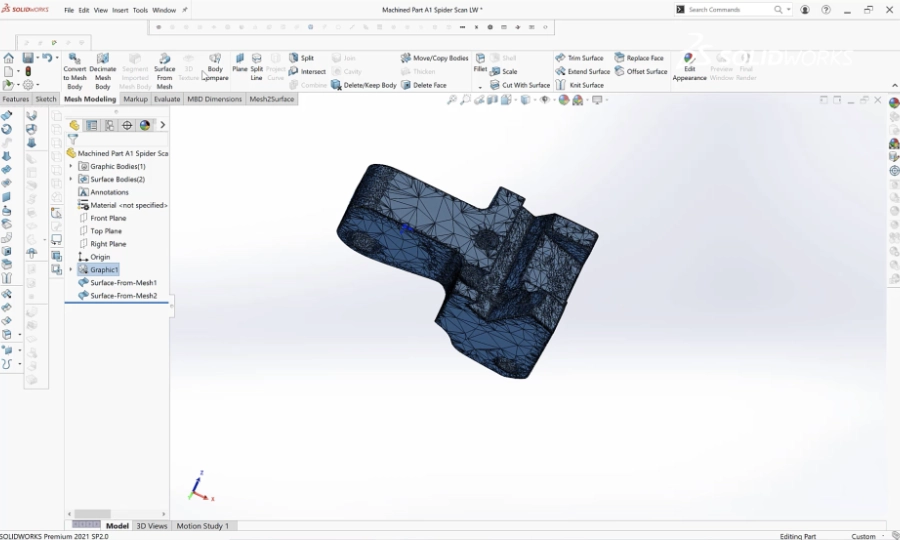Click the user login icon in title bar
The height and width of the screenshot is (540, 900).
point(805,10)
